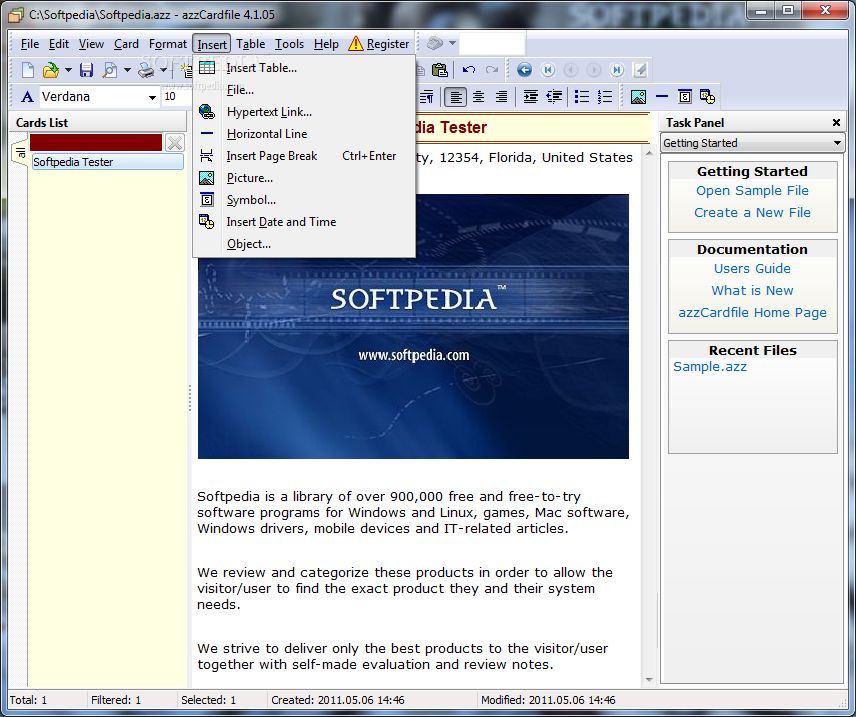Expand the phone dialer dropdown arrow
This screenshot has width=856, height=717.
click(x=452, y=43)
